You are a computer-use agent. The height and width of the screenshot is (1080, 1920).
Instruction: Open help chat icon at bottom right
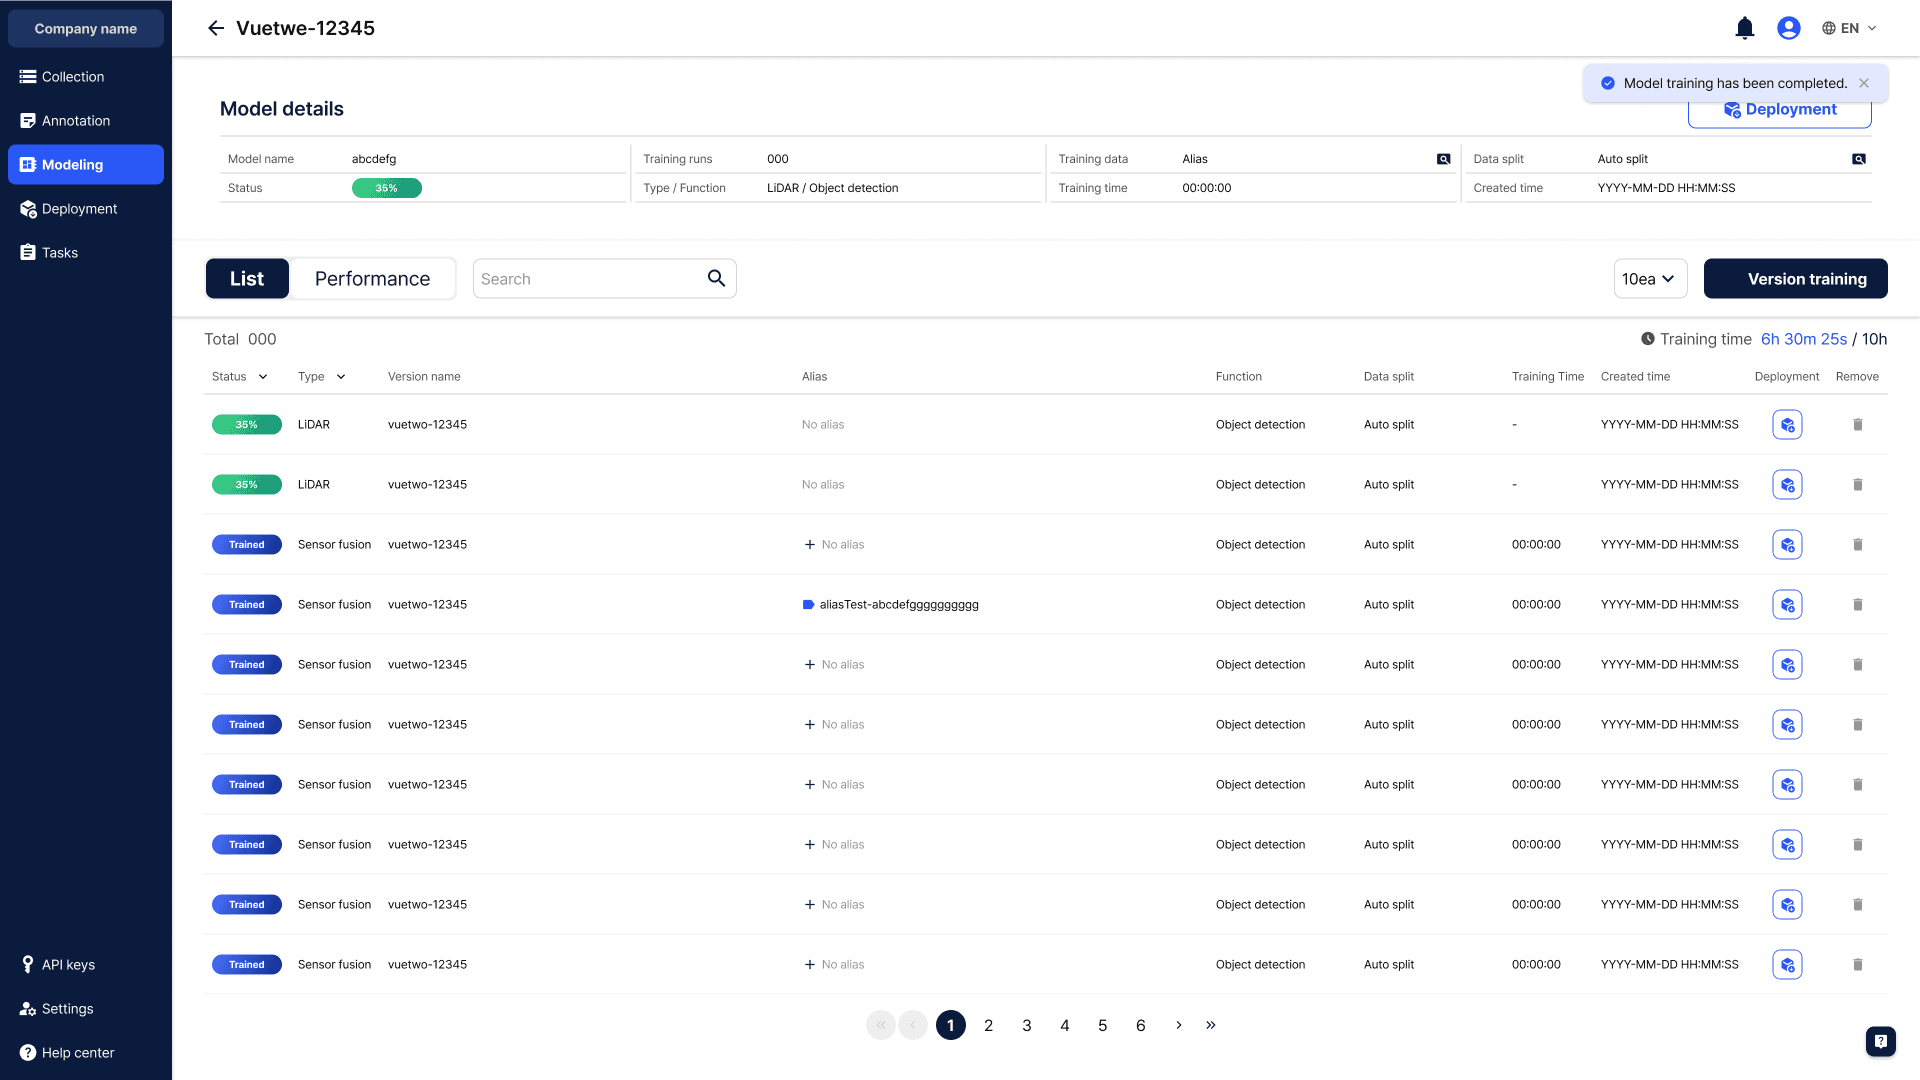pyautogui.click(x=1880, y=1041)
